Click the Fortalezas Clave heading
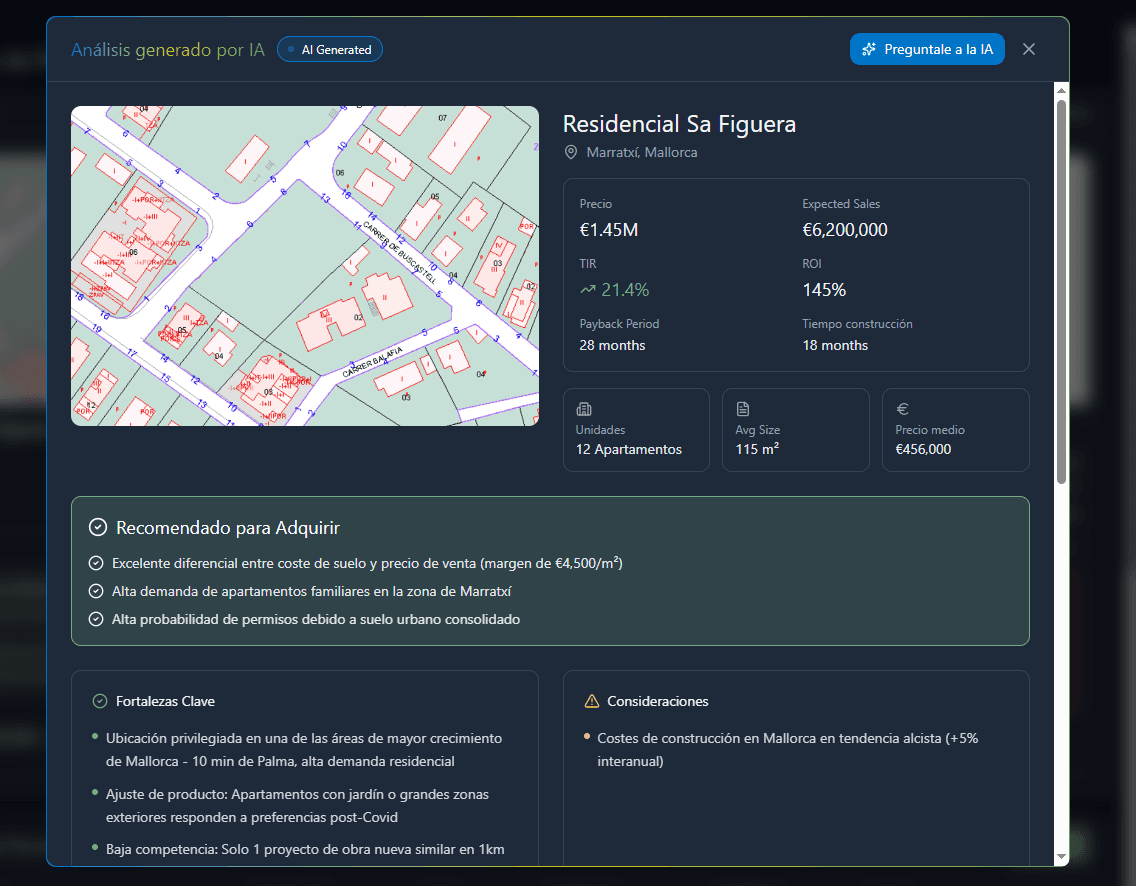Screen dimensions: 1136x886 165,701
